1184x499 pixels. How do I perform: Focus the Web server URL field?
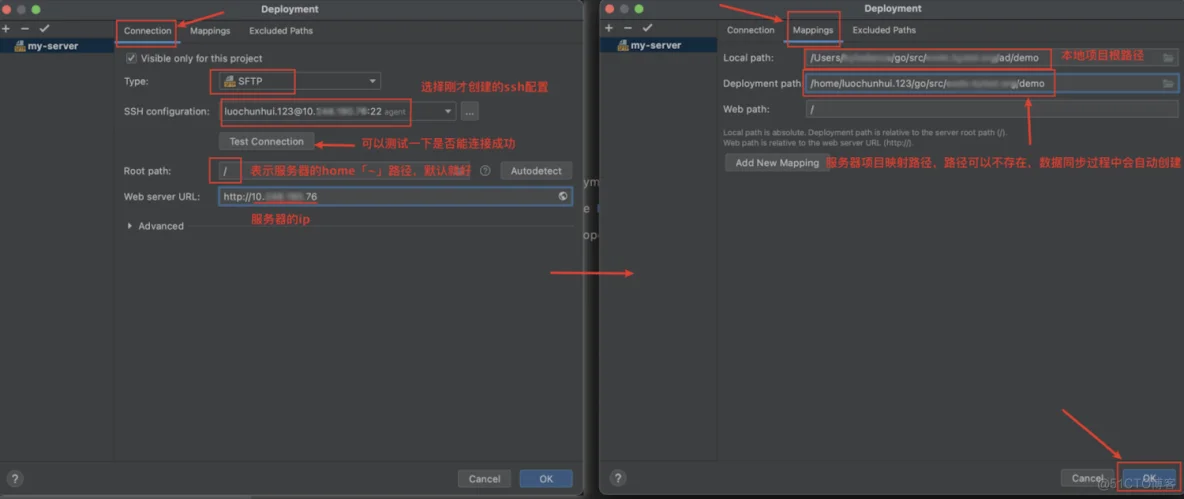click(x=396, y=197)
